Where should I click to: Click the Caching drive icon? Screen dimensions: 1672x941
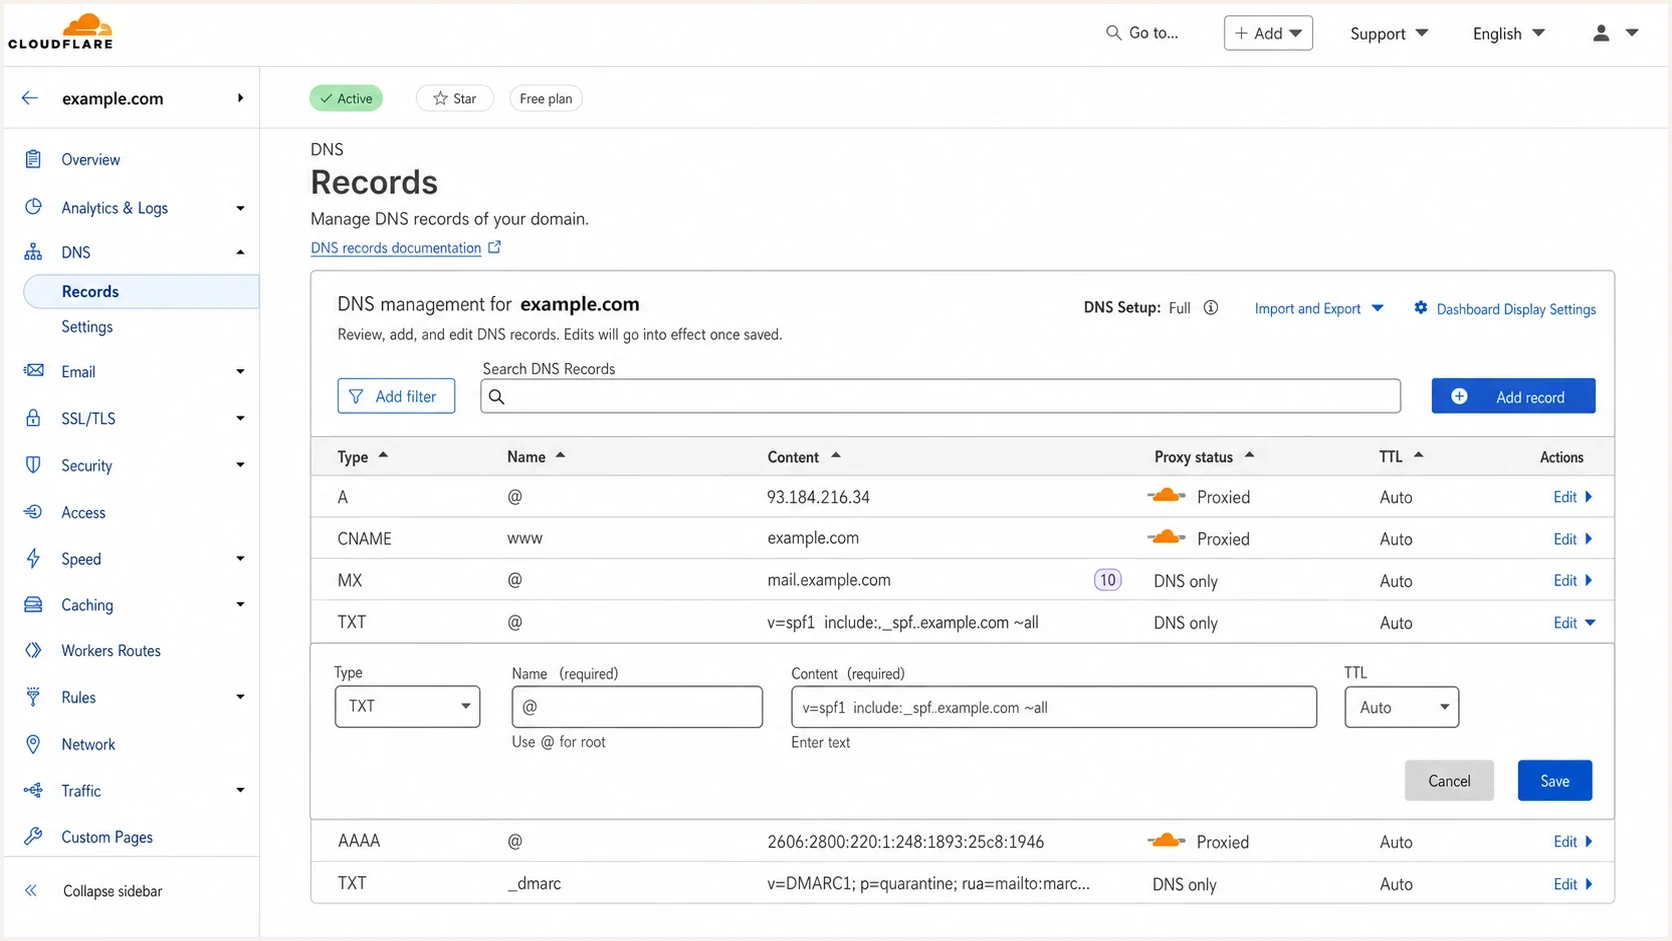[33, 604]
